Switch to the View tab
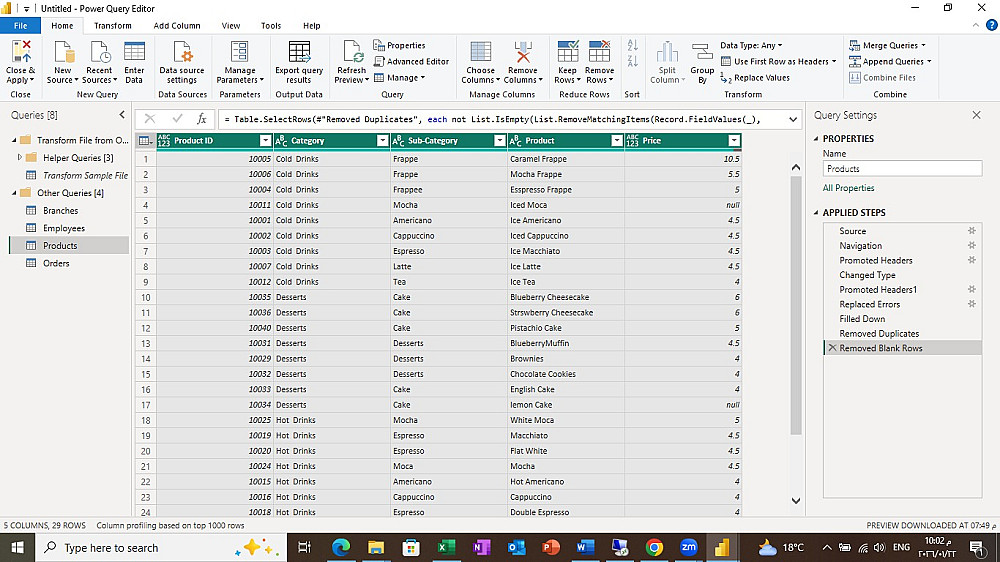The height and width of the screenshot is (562, 1000). click(231, 26)
